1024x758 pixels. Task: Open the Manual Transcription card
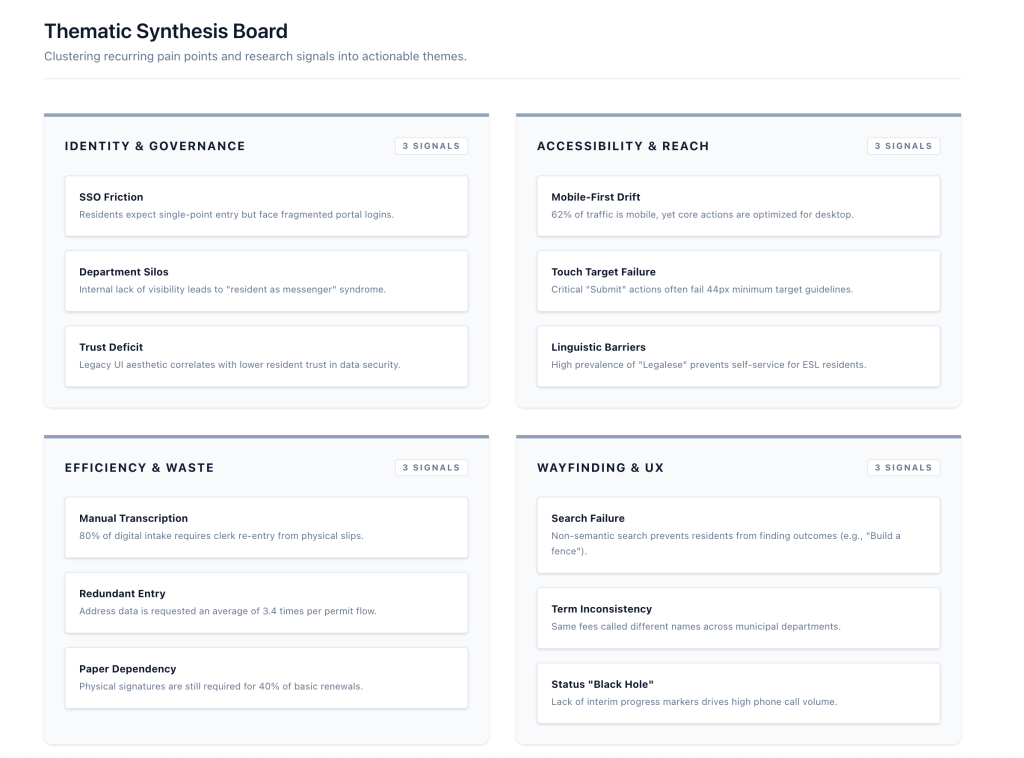pyautogui.click(x=266, y=527)
